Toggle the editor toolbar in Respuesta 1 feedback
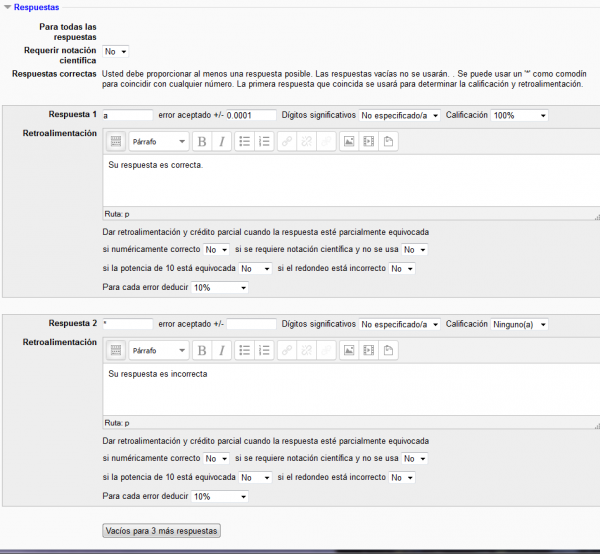The height and width of the screenshot is (554, 600). click(x=115, y=141)
